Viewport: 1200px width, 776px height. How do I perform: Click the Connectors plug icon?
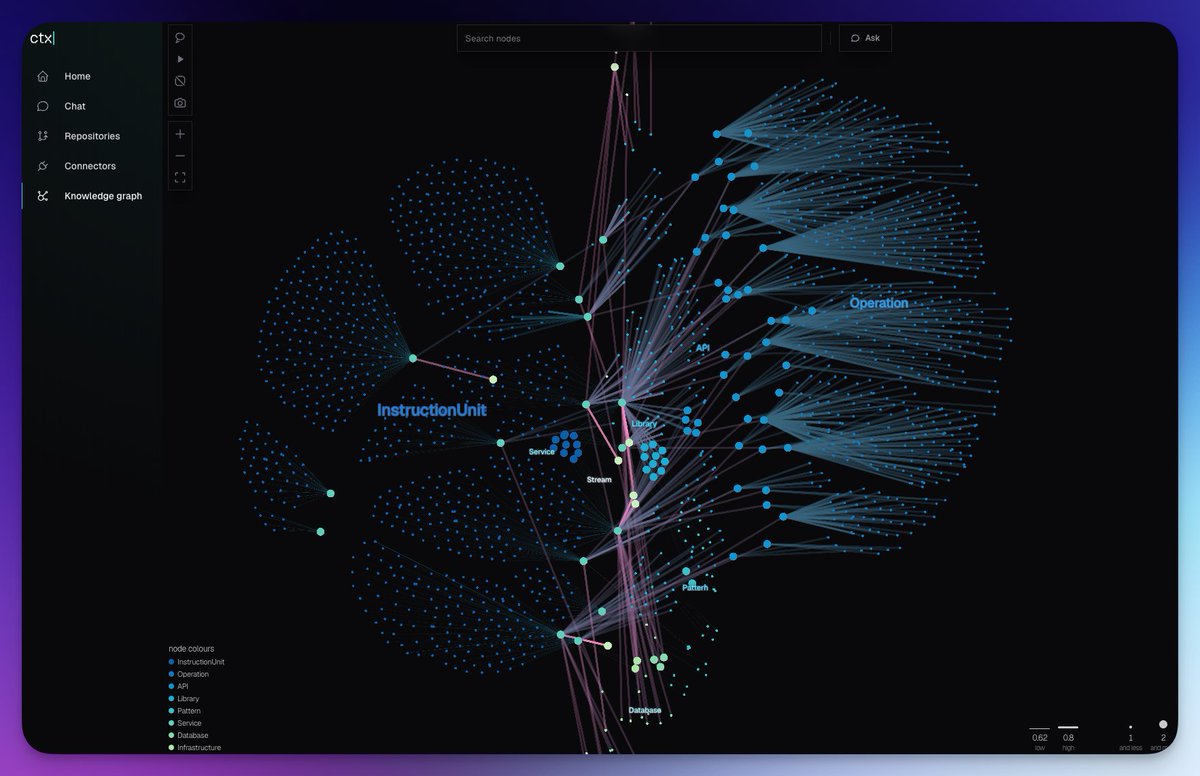point(43,166)
